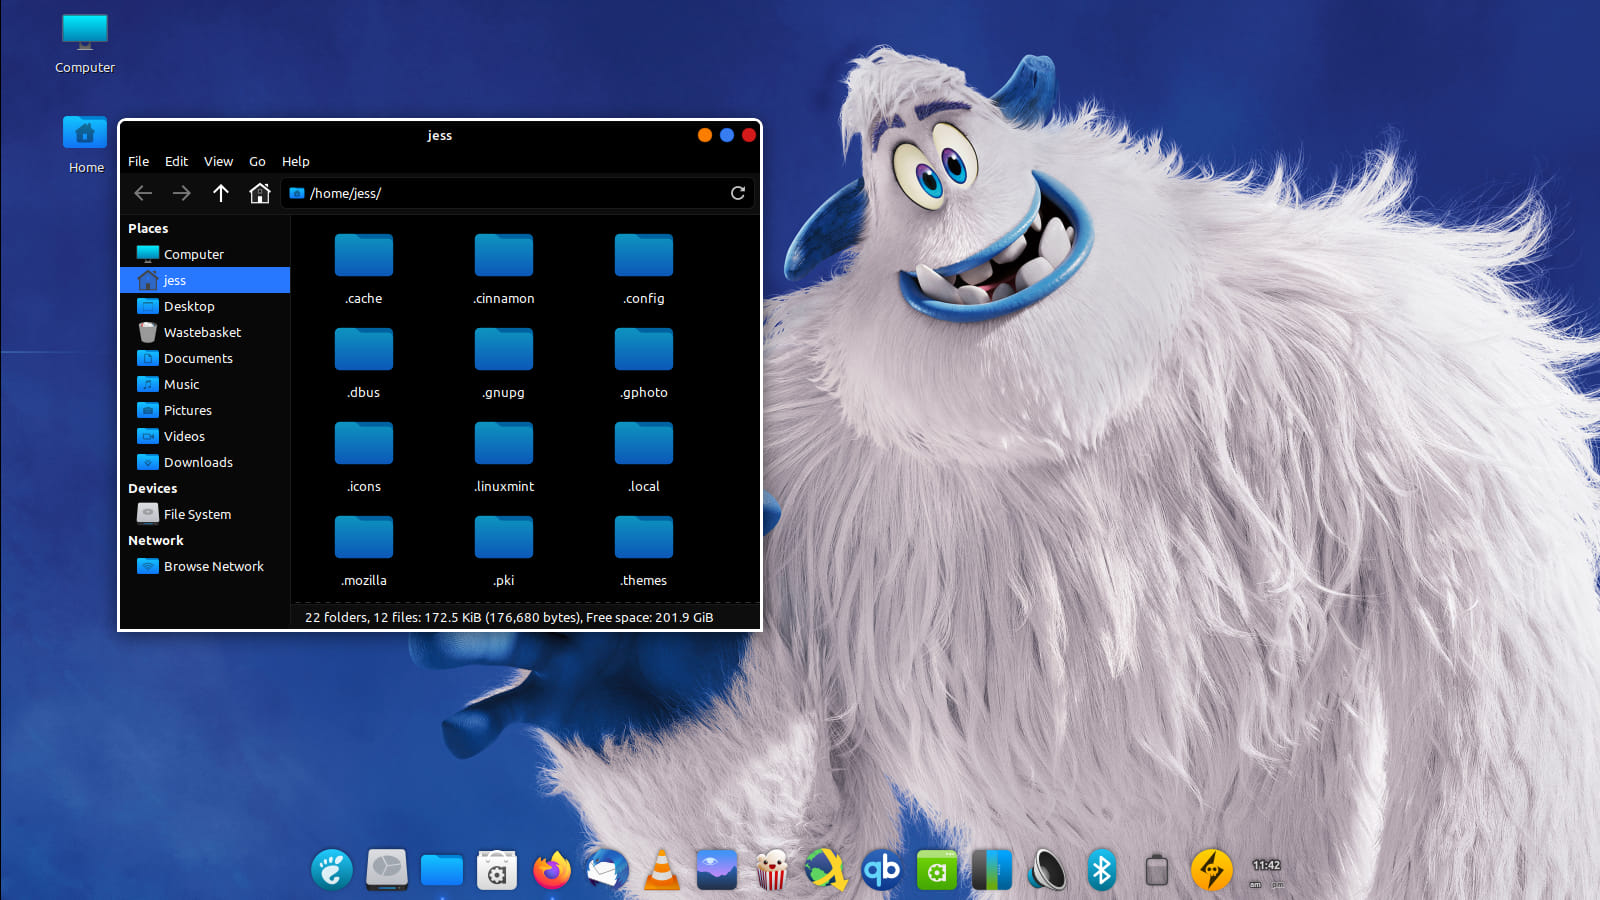Click the Bluetooth icon in the dock
This screenshot has width=1600, height=900.
tap(1101, 870)
